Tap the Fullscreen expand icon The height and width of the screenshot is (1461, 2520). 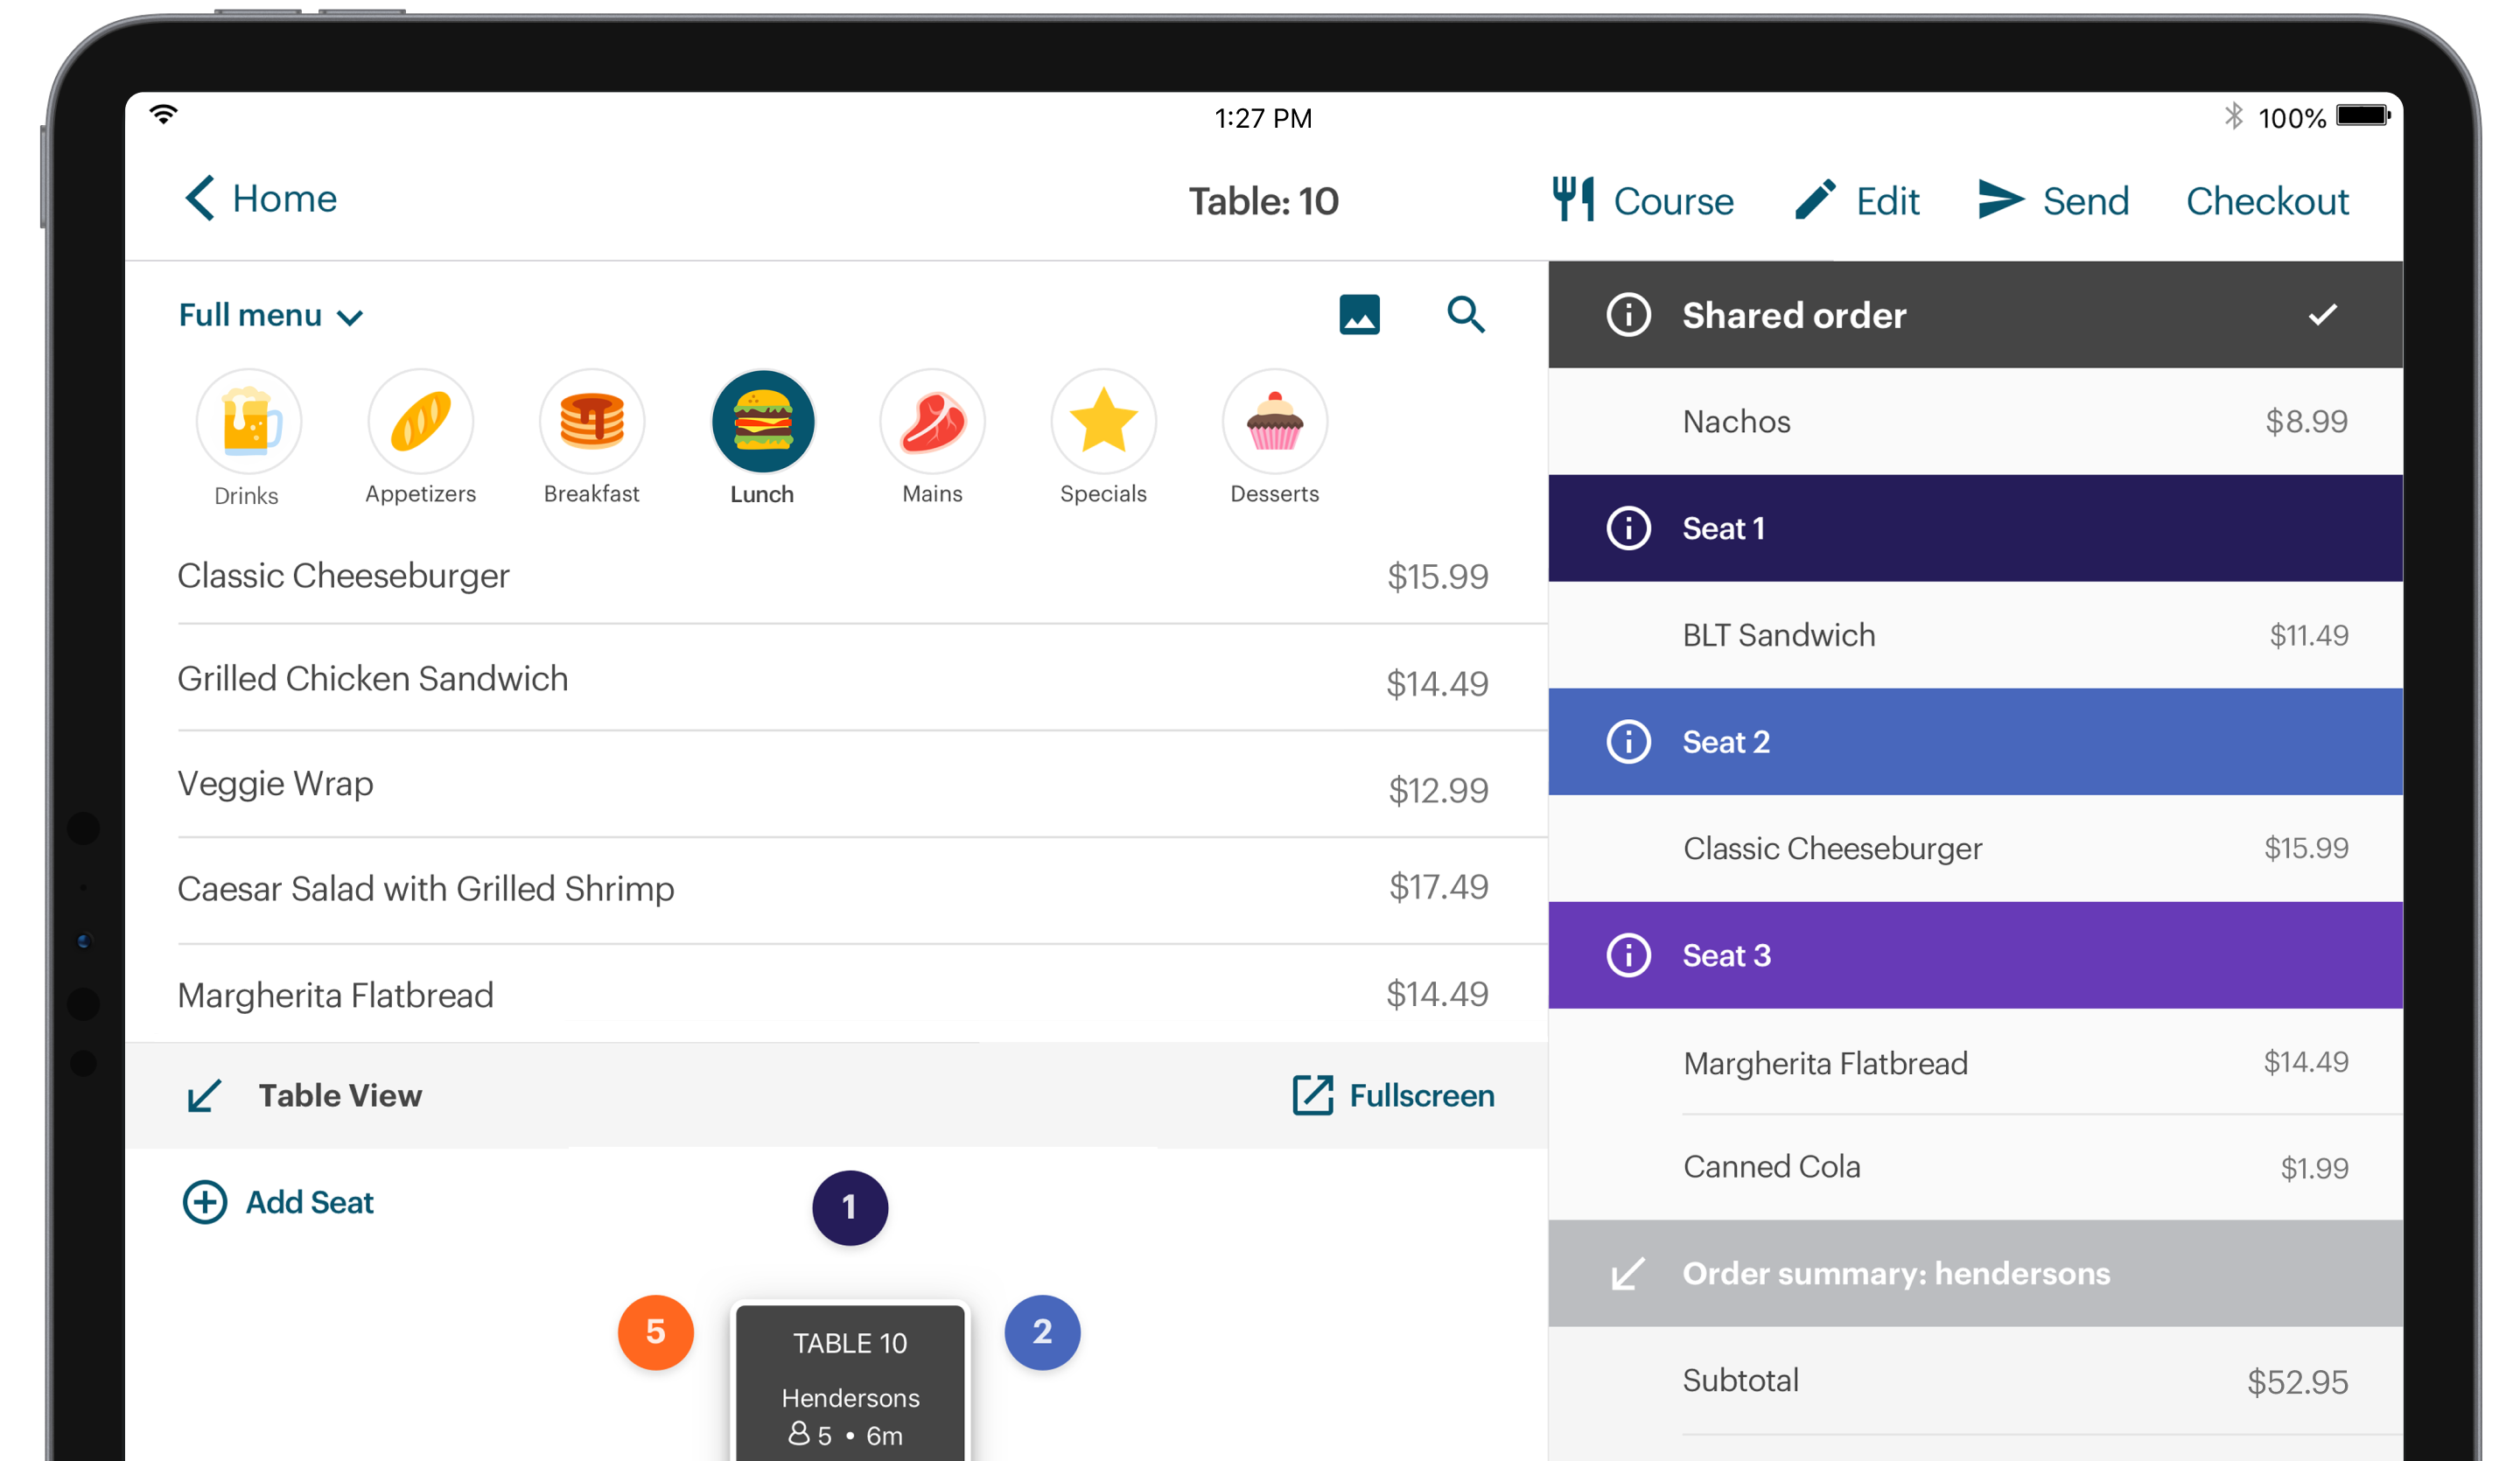click(x=1312, y=1095)
